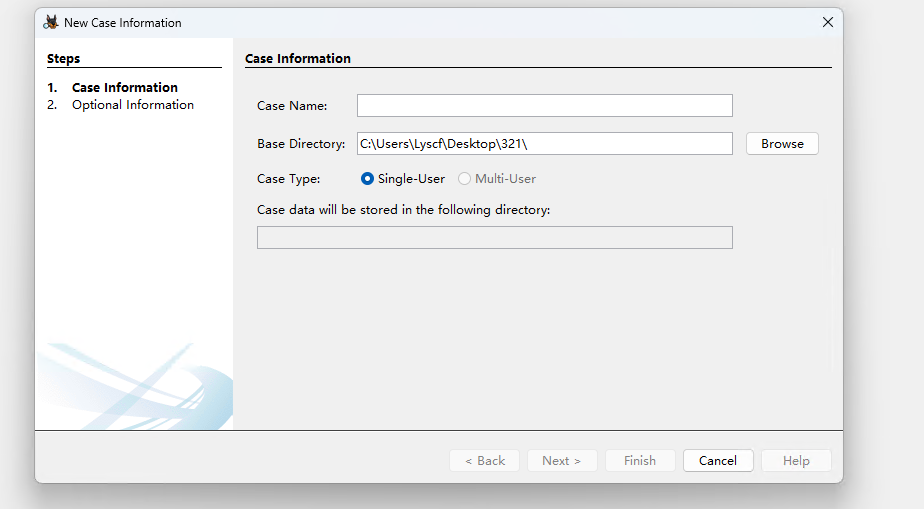The image size is (924, 509).
Task: Open Help for this wizard
Action: tap(796, 461)
